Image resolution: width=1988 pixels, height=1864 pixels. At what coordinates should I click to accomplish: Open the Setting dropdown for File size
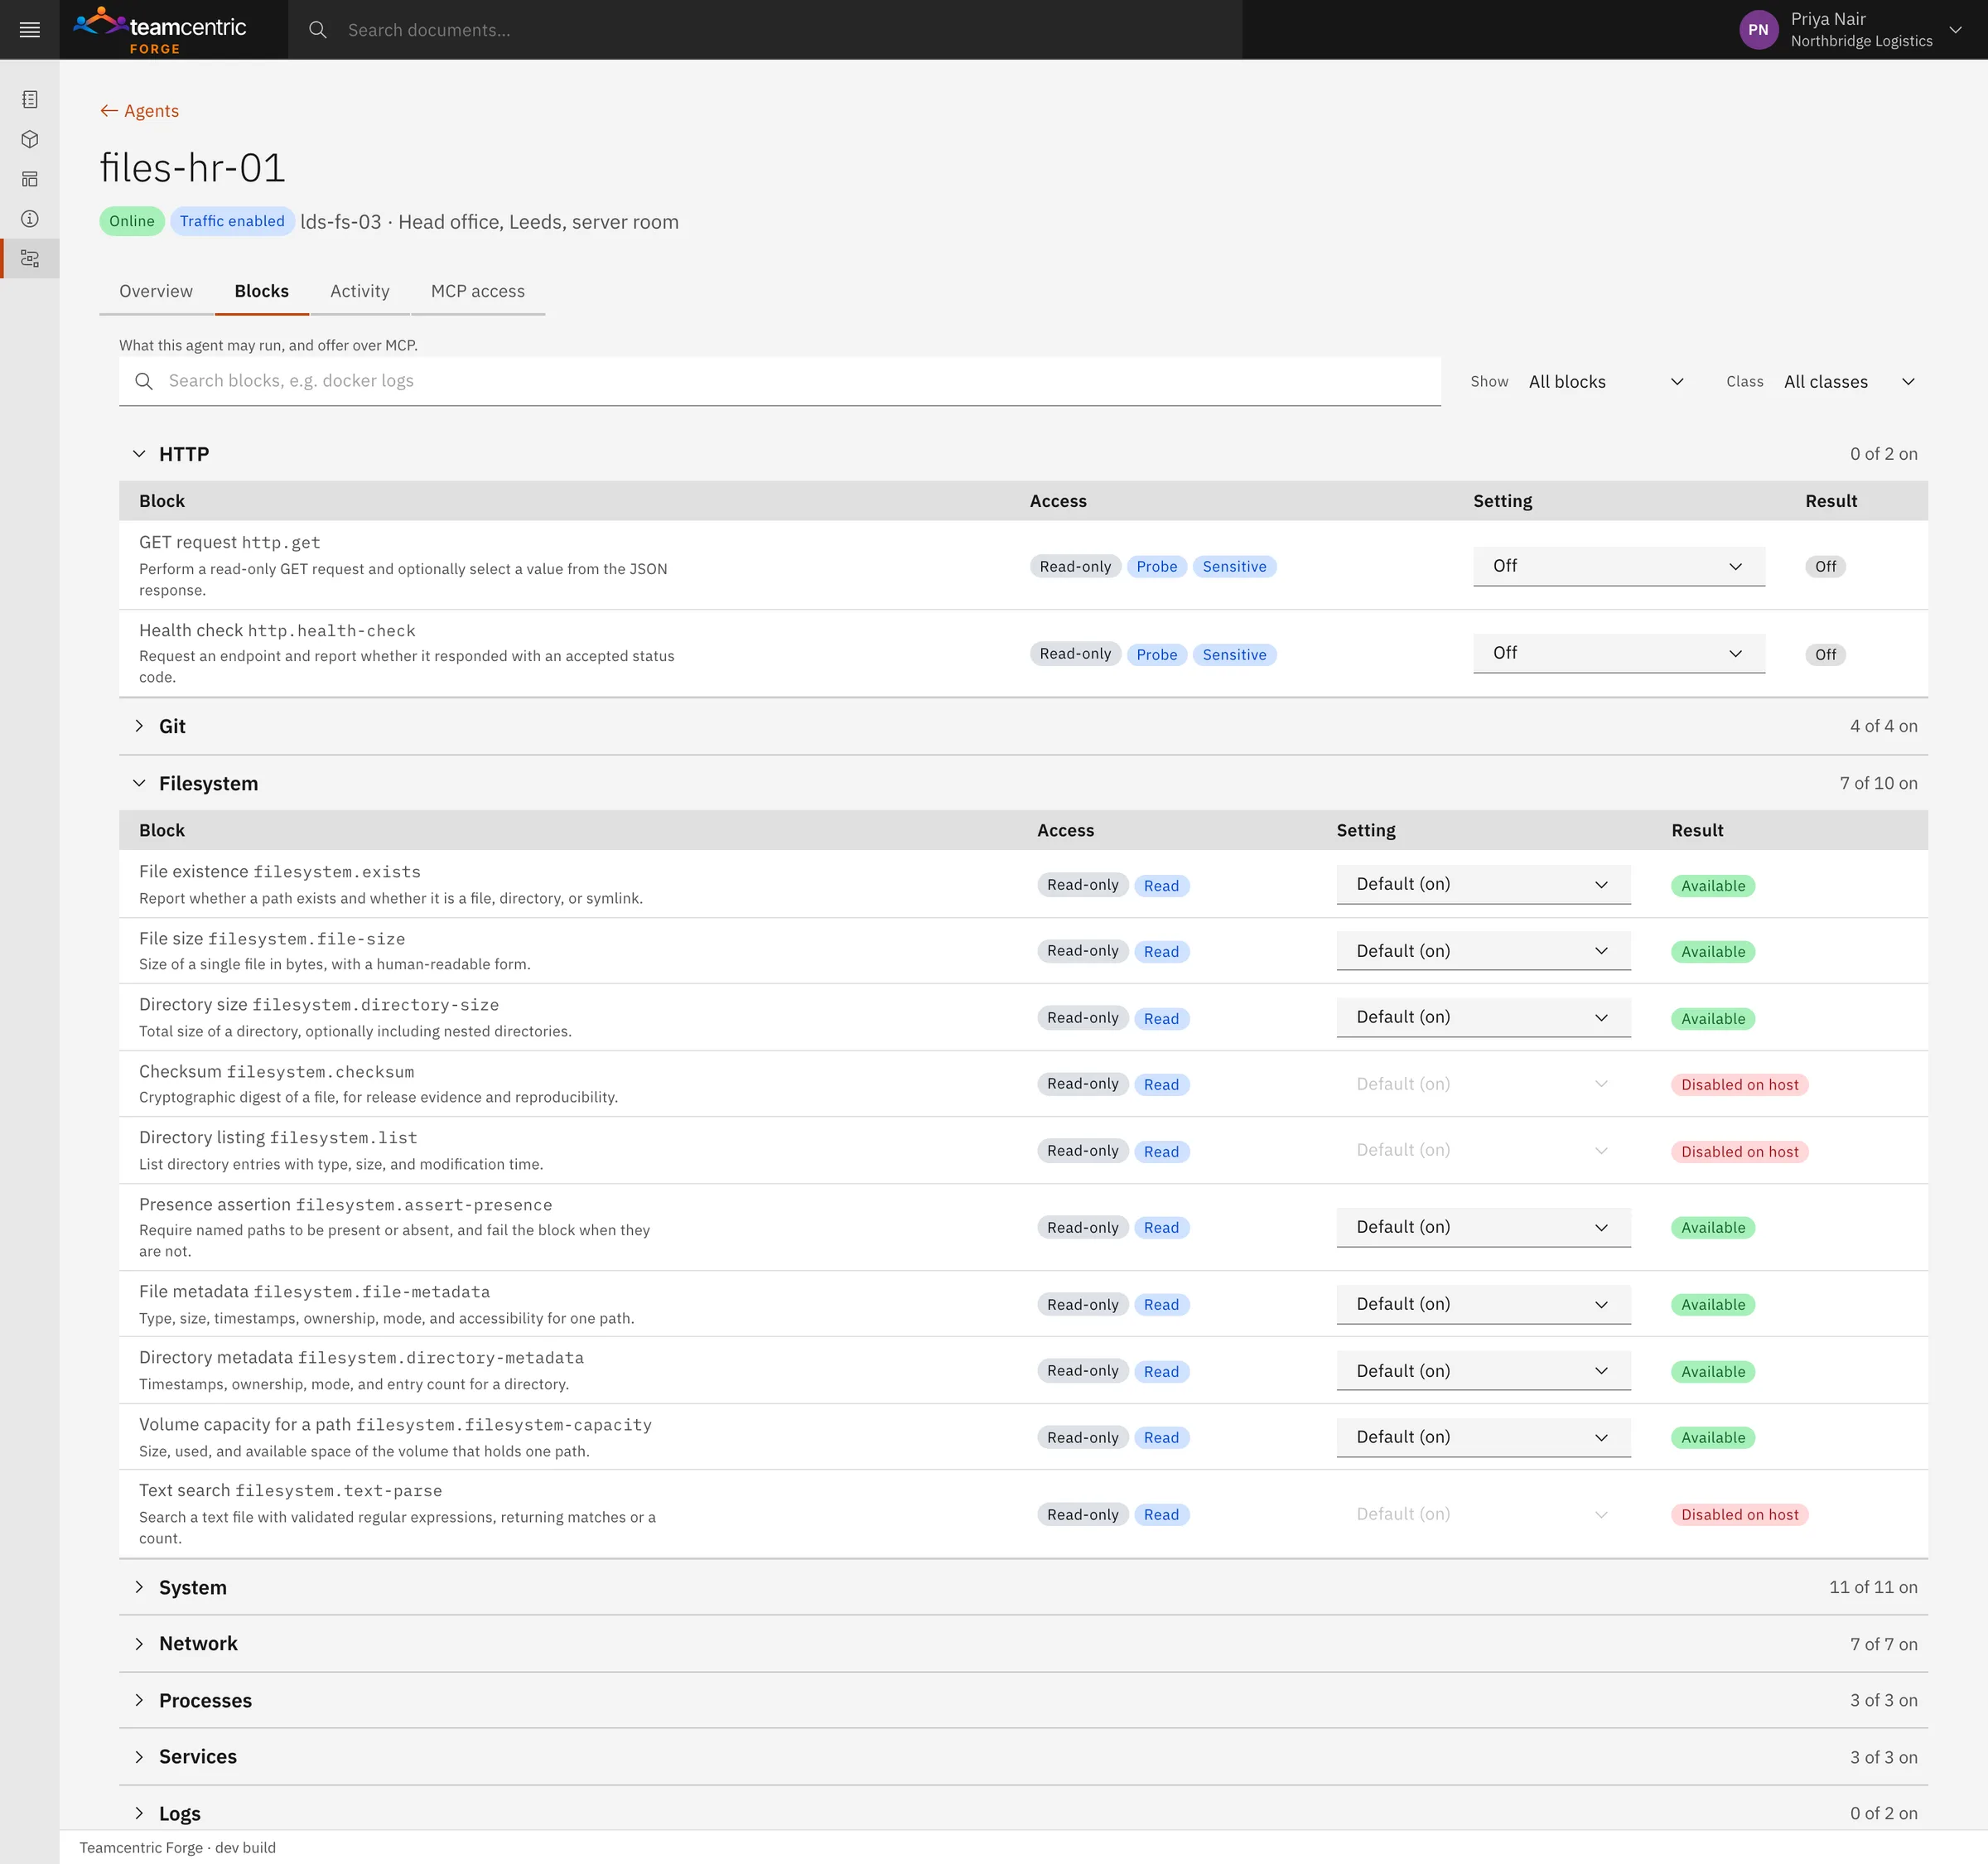point(1483,951)
